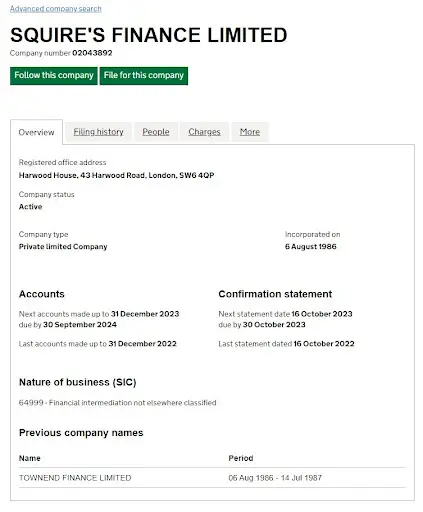Click the Harwood House registered office address
423x512 pixels.
point(116,175)
